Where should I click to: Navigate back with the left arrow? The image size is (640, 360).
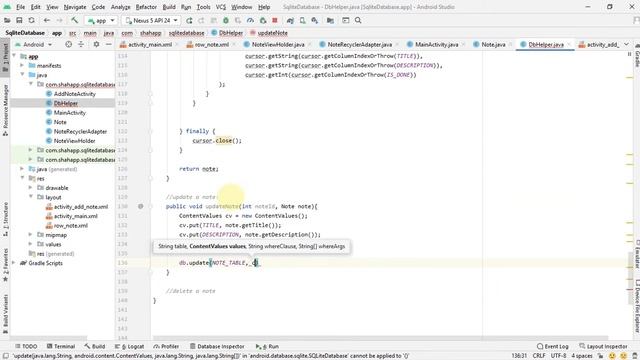(47, 20)
